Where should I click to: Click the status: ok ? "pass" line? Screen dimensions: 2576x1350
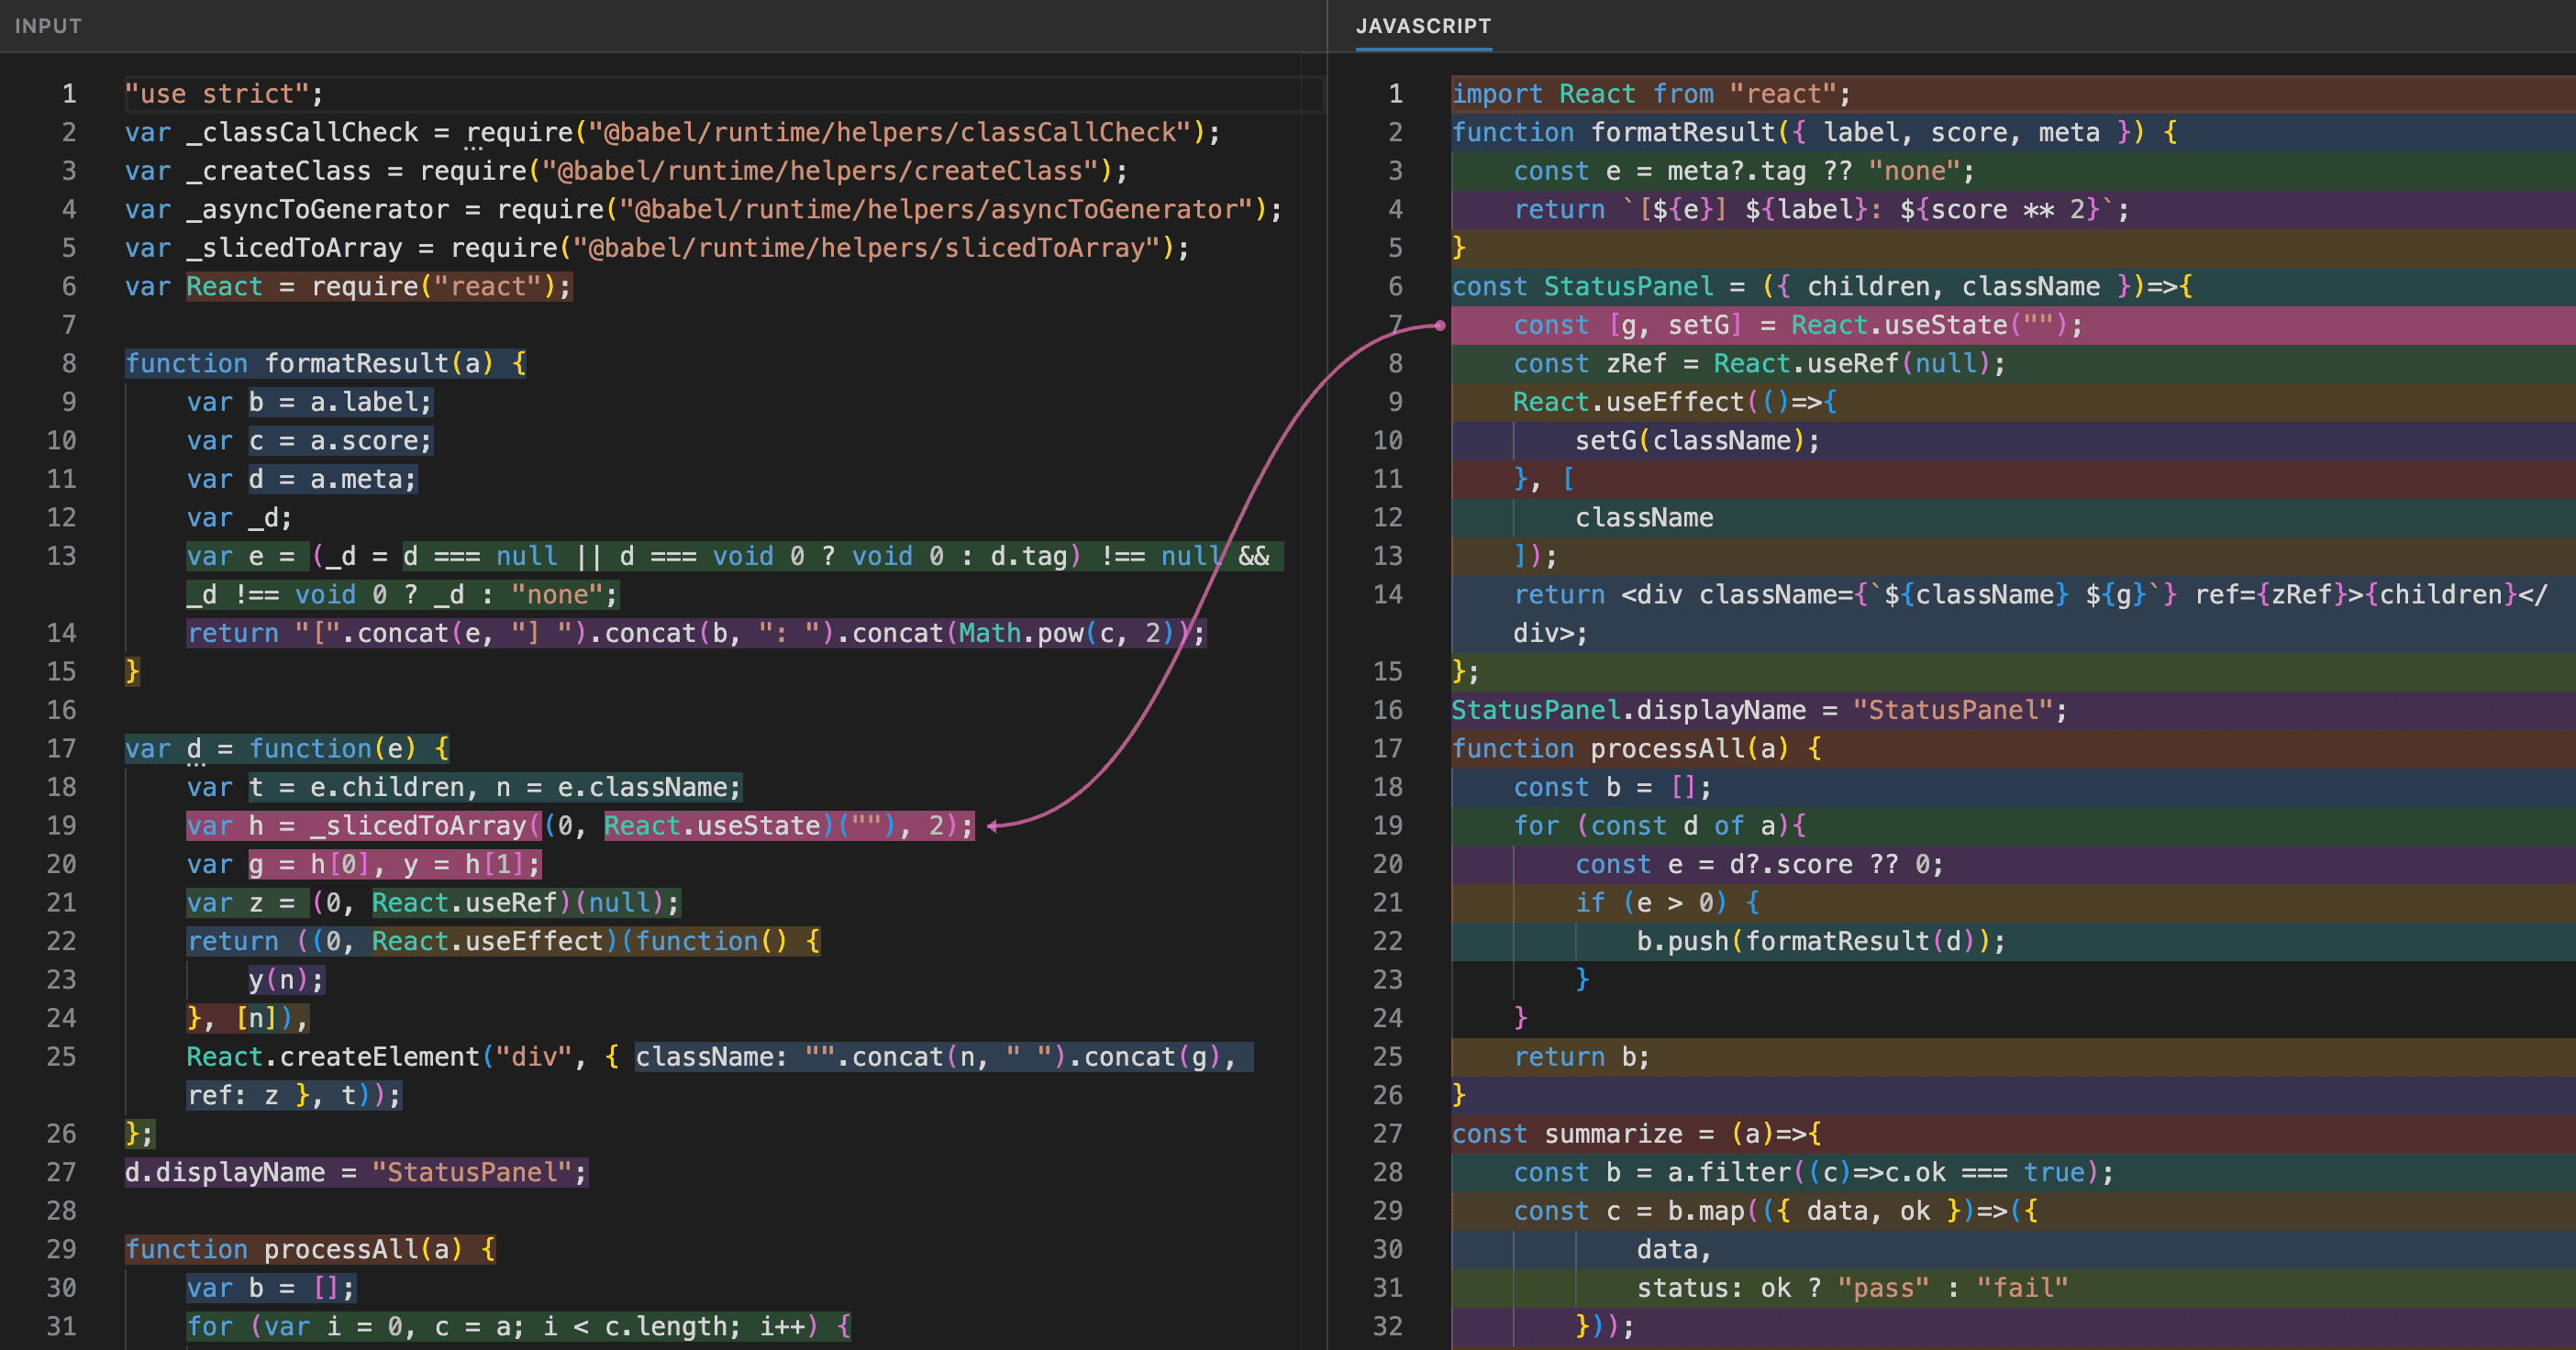coord(1852,1288)
